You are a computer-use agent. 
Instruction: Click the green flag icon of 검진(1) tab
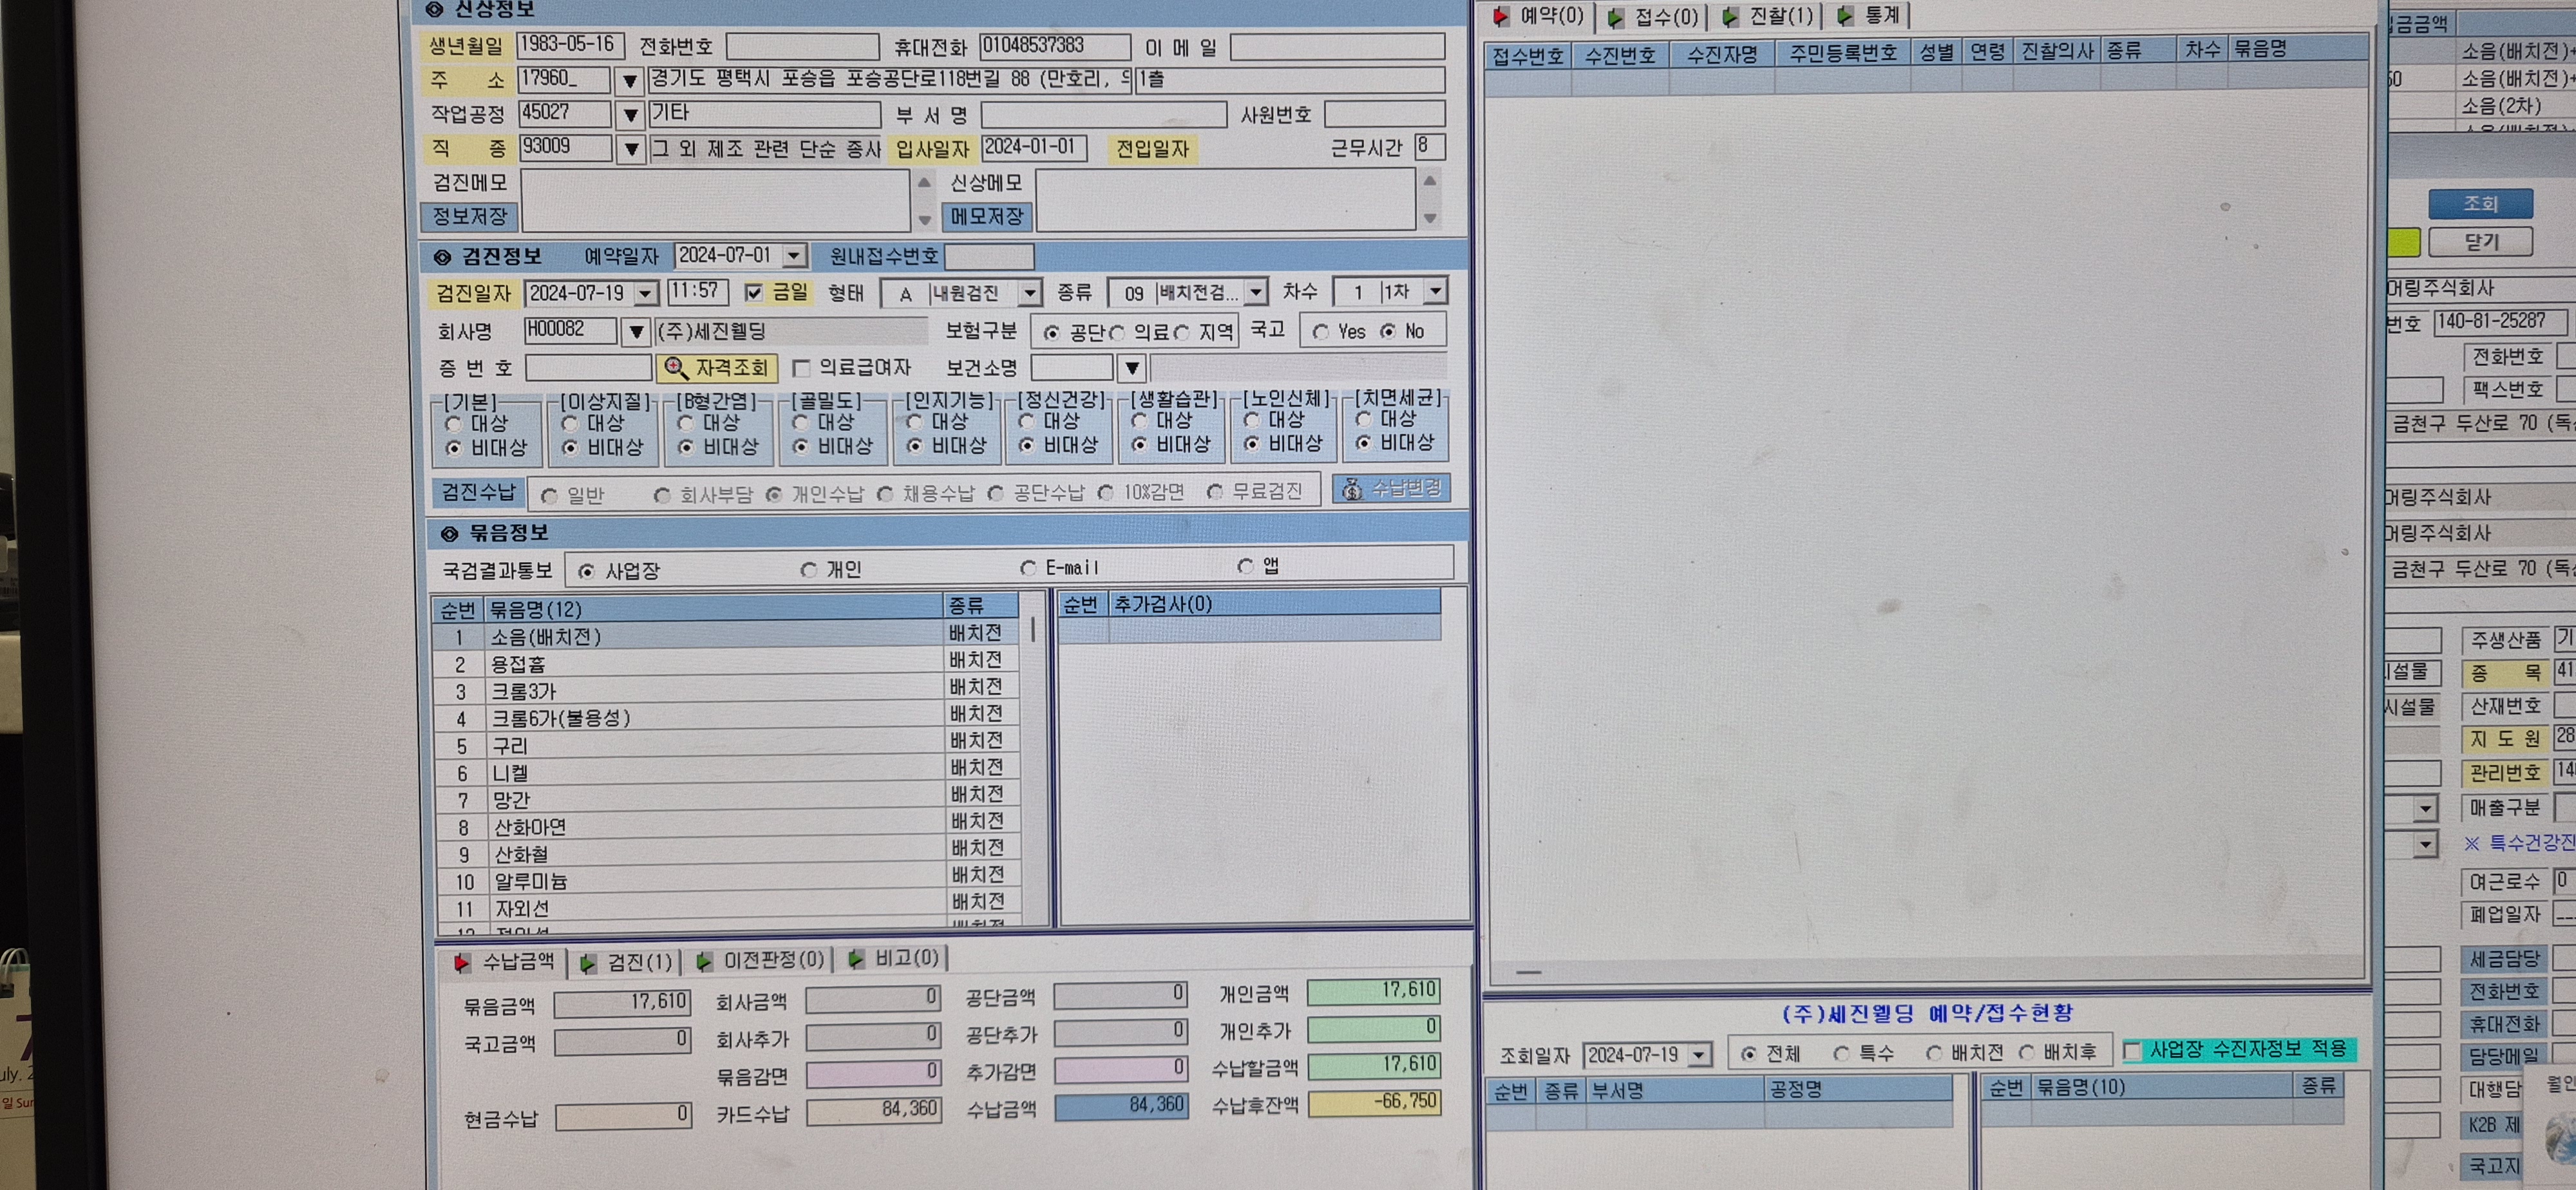588,963
